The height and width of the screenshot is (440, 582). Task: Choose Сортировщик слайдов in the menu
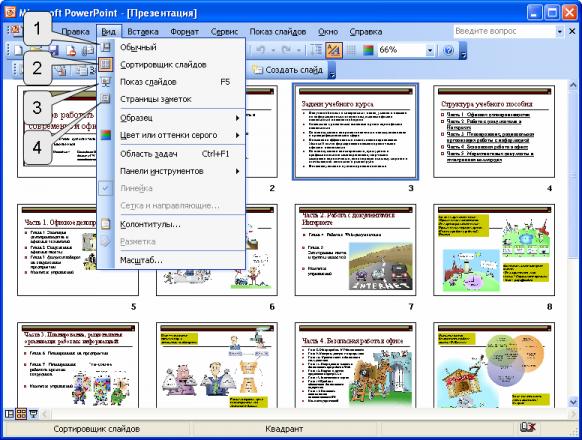pos(171,65)
